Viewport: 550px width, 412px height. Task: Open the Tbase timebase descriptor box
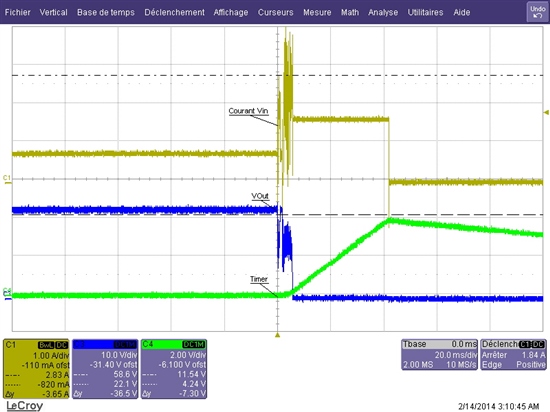tap(440, 354)
